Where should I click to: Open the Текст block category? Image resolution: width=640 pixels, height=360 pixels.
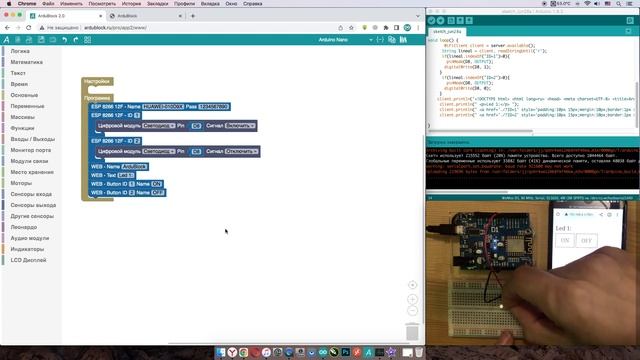tap(18, 73)
